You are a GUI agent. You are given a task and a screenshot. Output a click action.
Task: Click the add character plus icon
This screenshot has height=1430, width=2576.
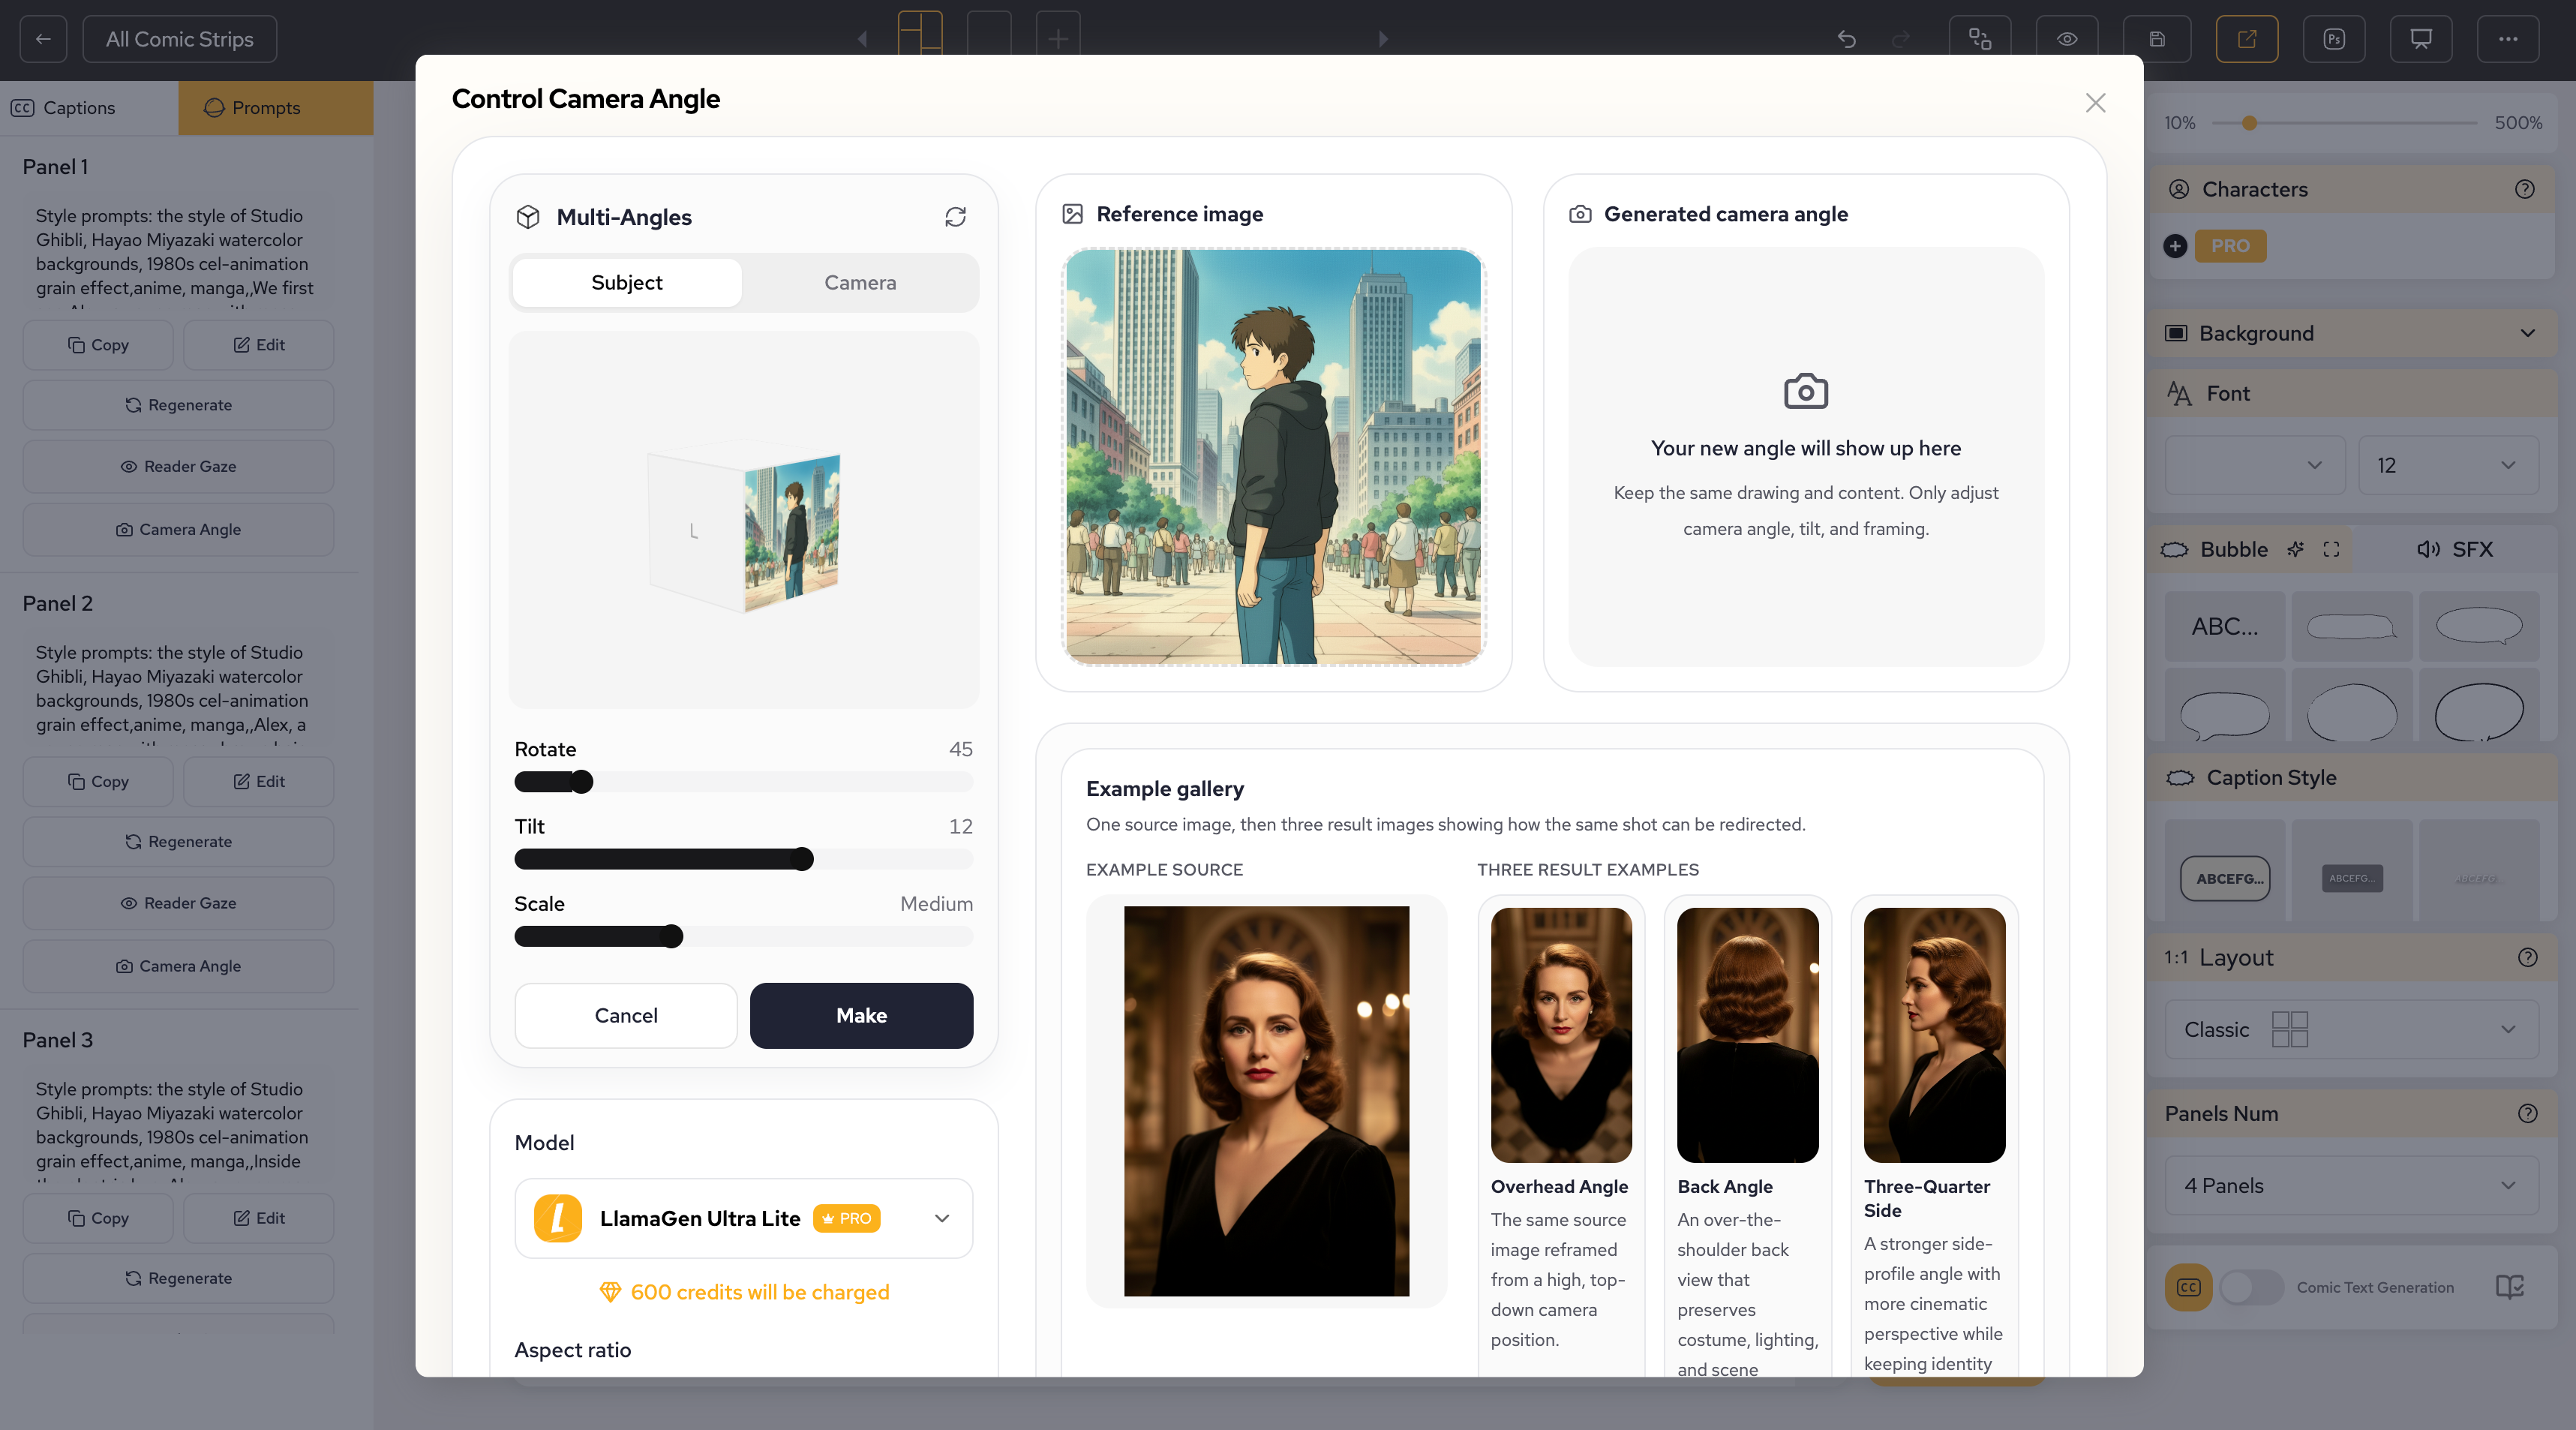coord(2175,246)
